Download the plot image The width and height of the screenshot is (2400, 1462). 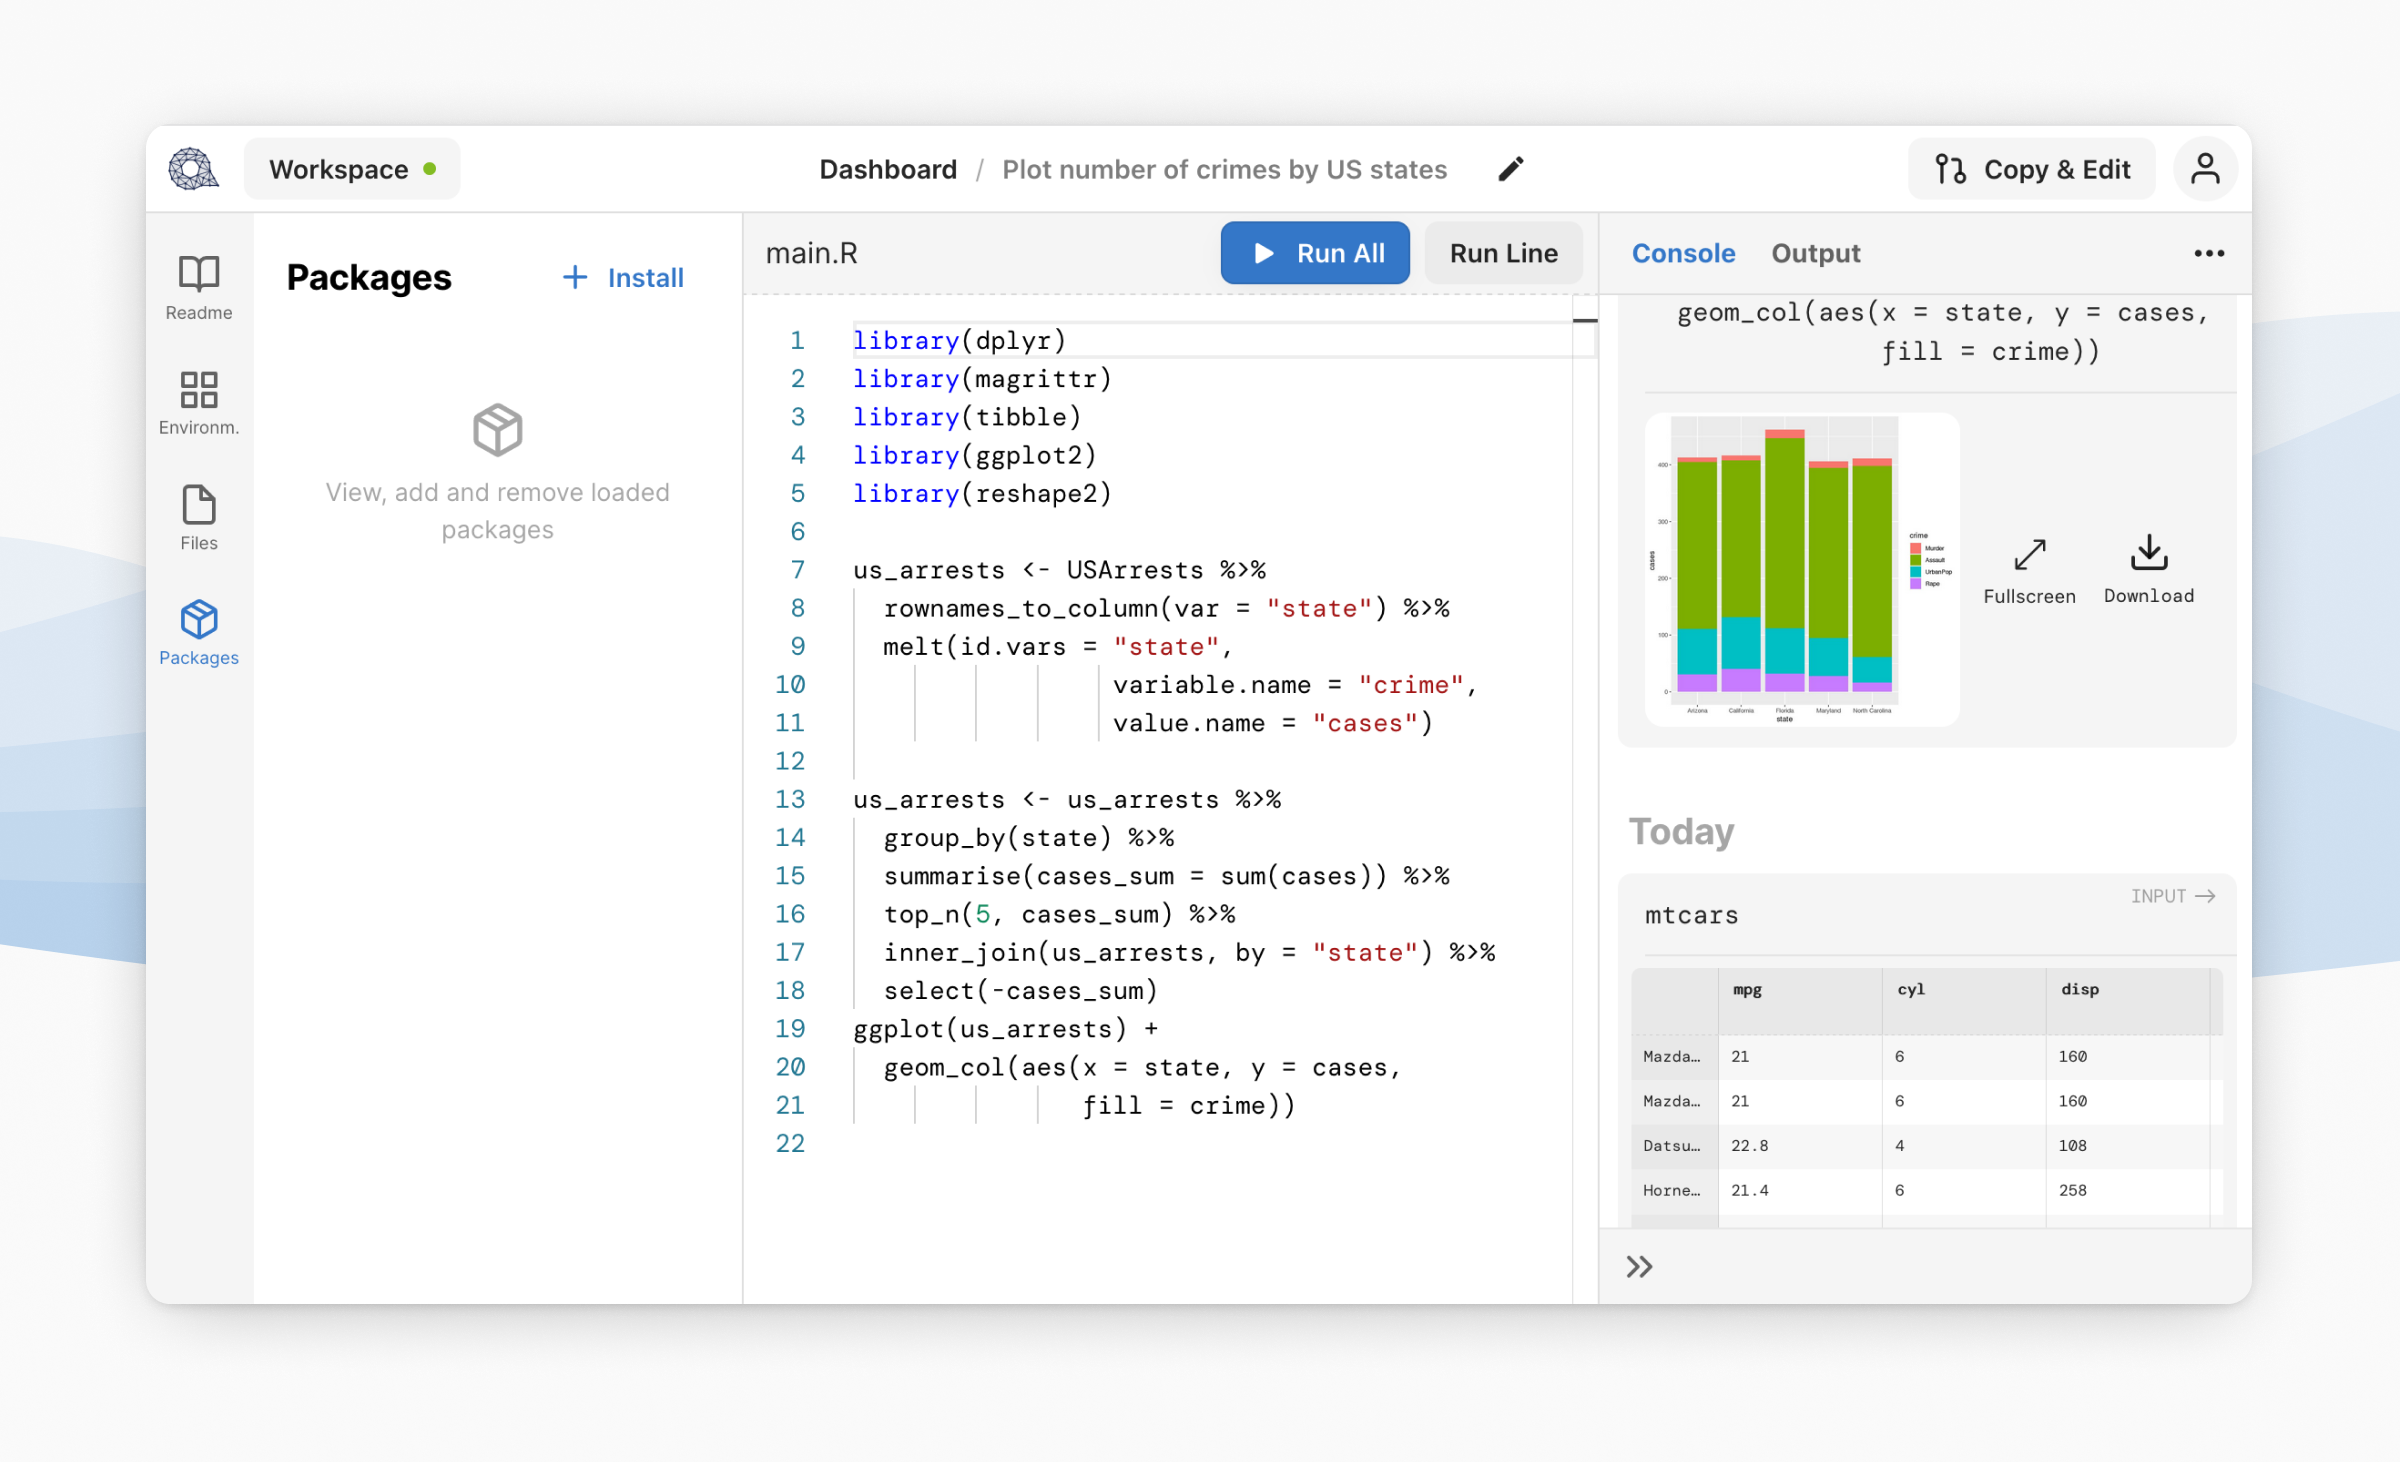click(2149, 571)
